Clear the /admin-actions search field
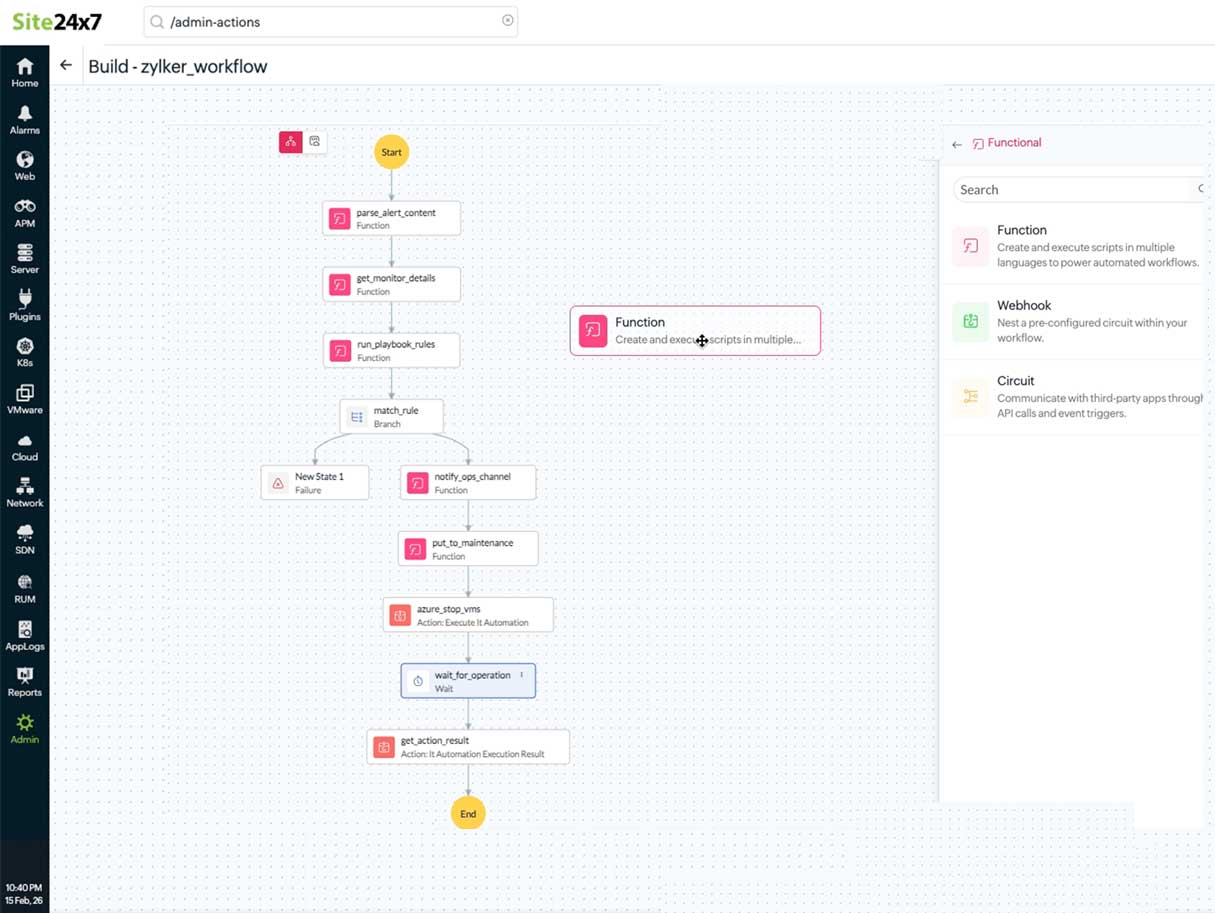The width and height of the screenshot is (1215, 913). click(x=508, y=20)
